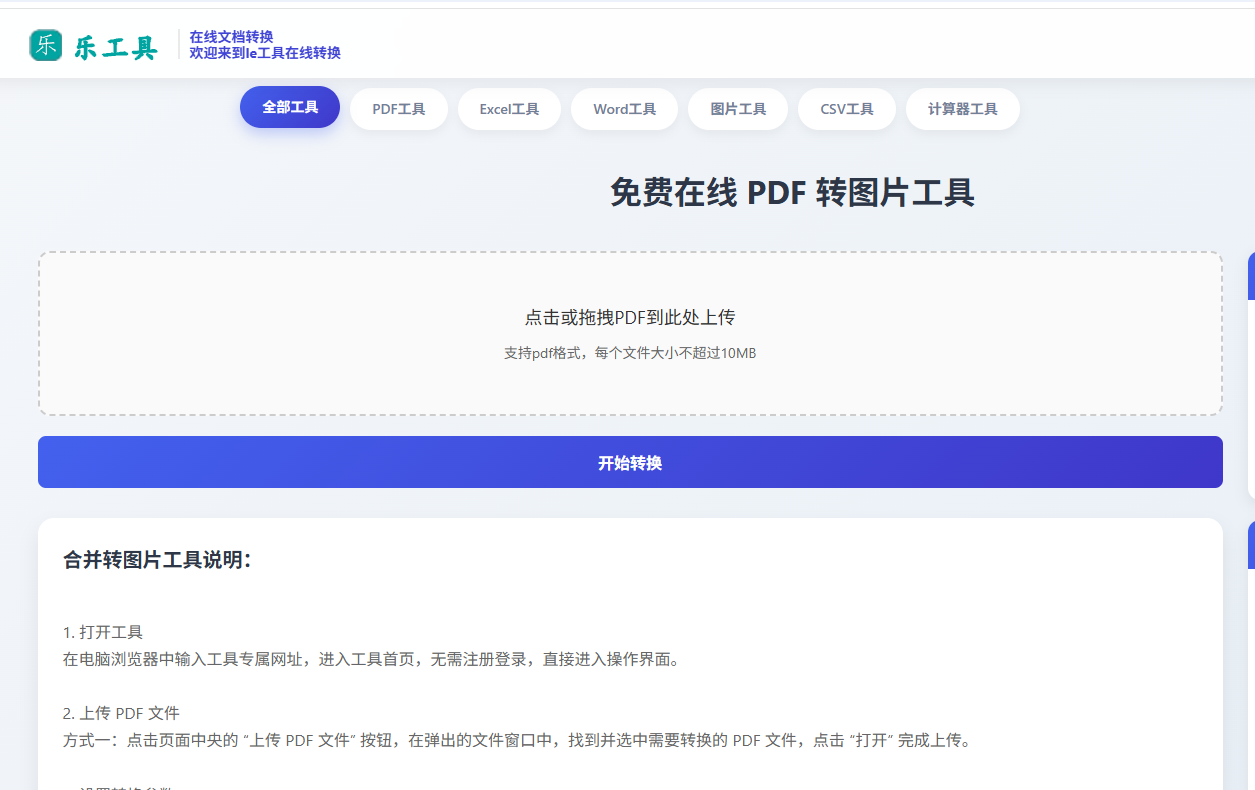This screenshot has width=1255, height=790.
Task: Click the 乐工具 site name
Action: coord(113,43)
